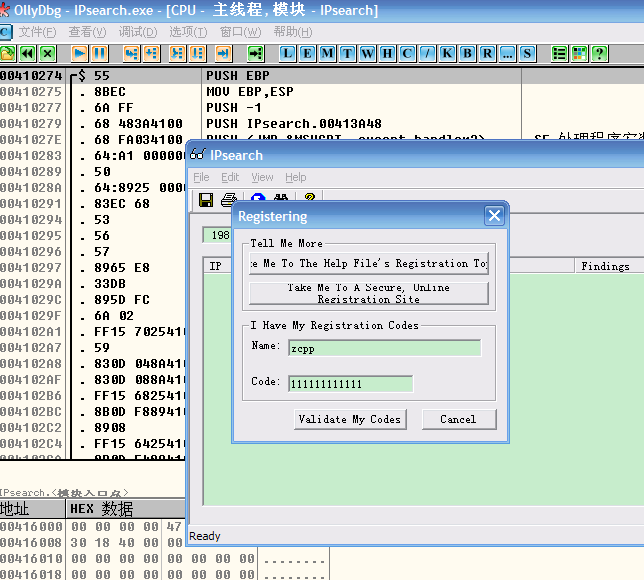This screenshot has width=644, height=580.
Task: Open Handles window with H button
Action: pyautogui.click(x=387, y=54)
